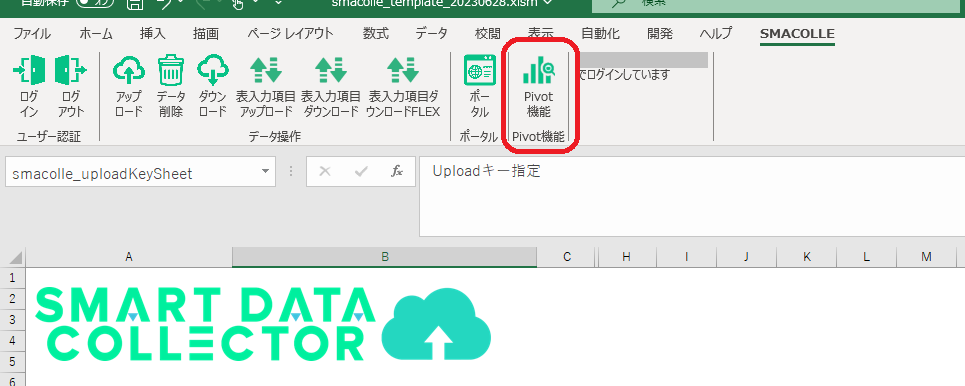Open the 開発 tab
965x386 pixels.
click(660, 34)
